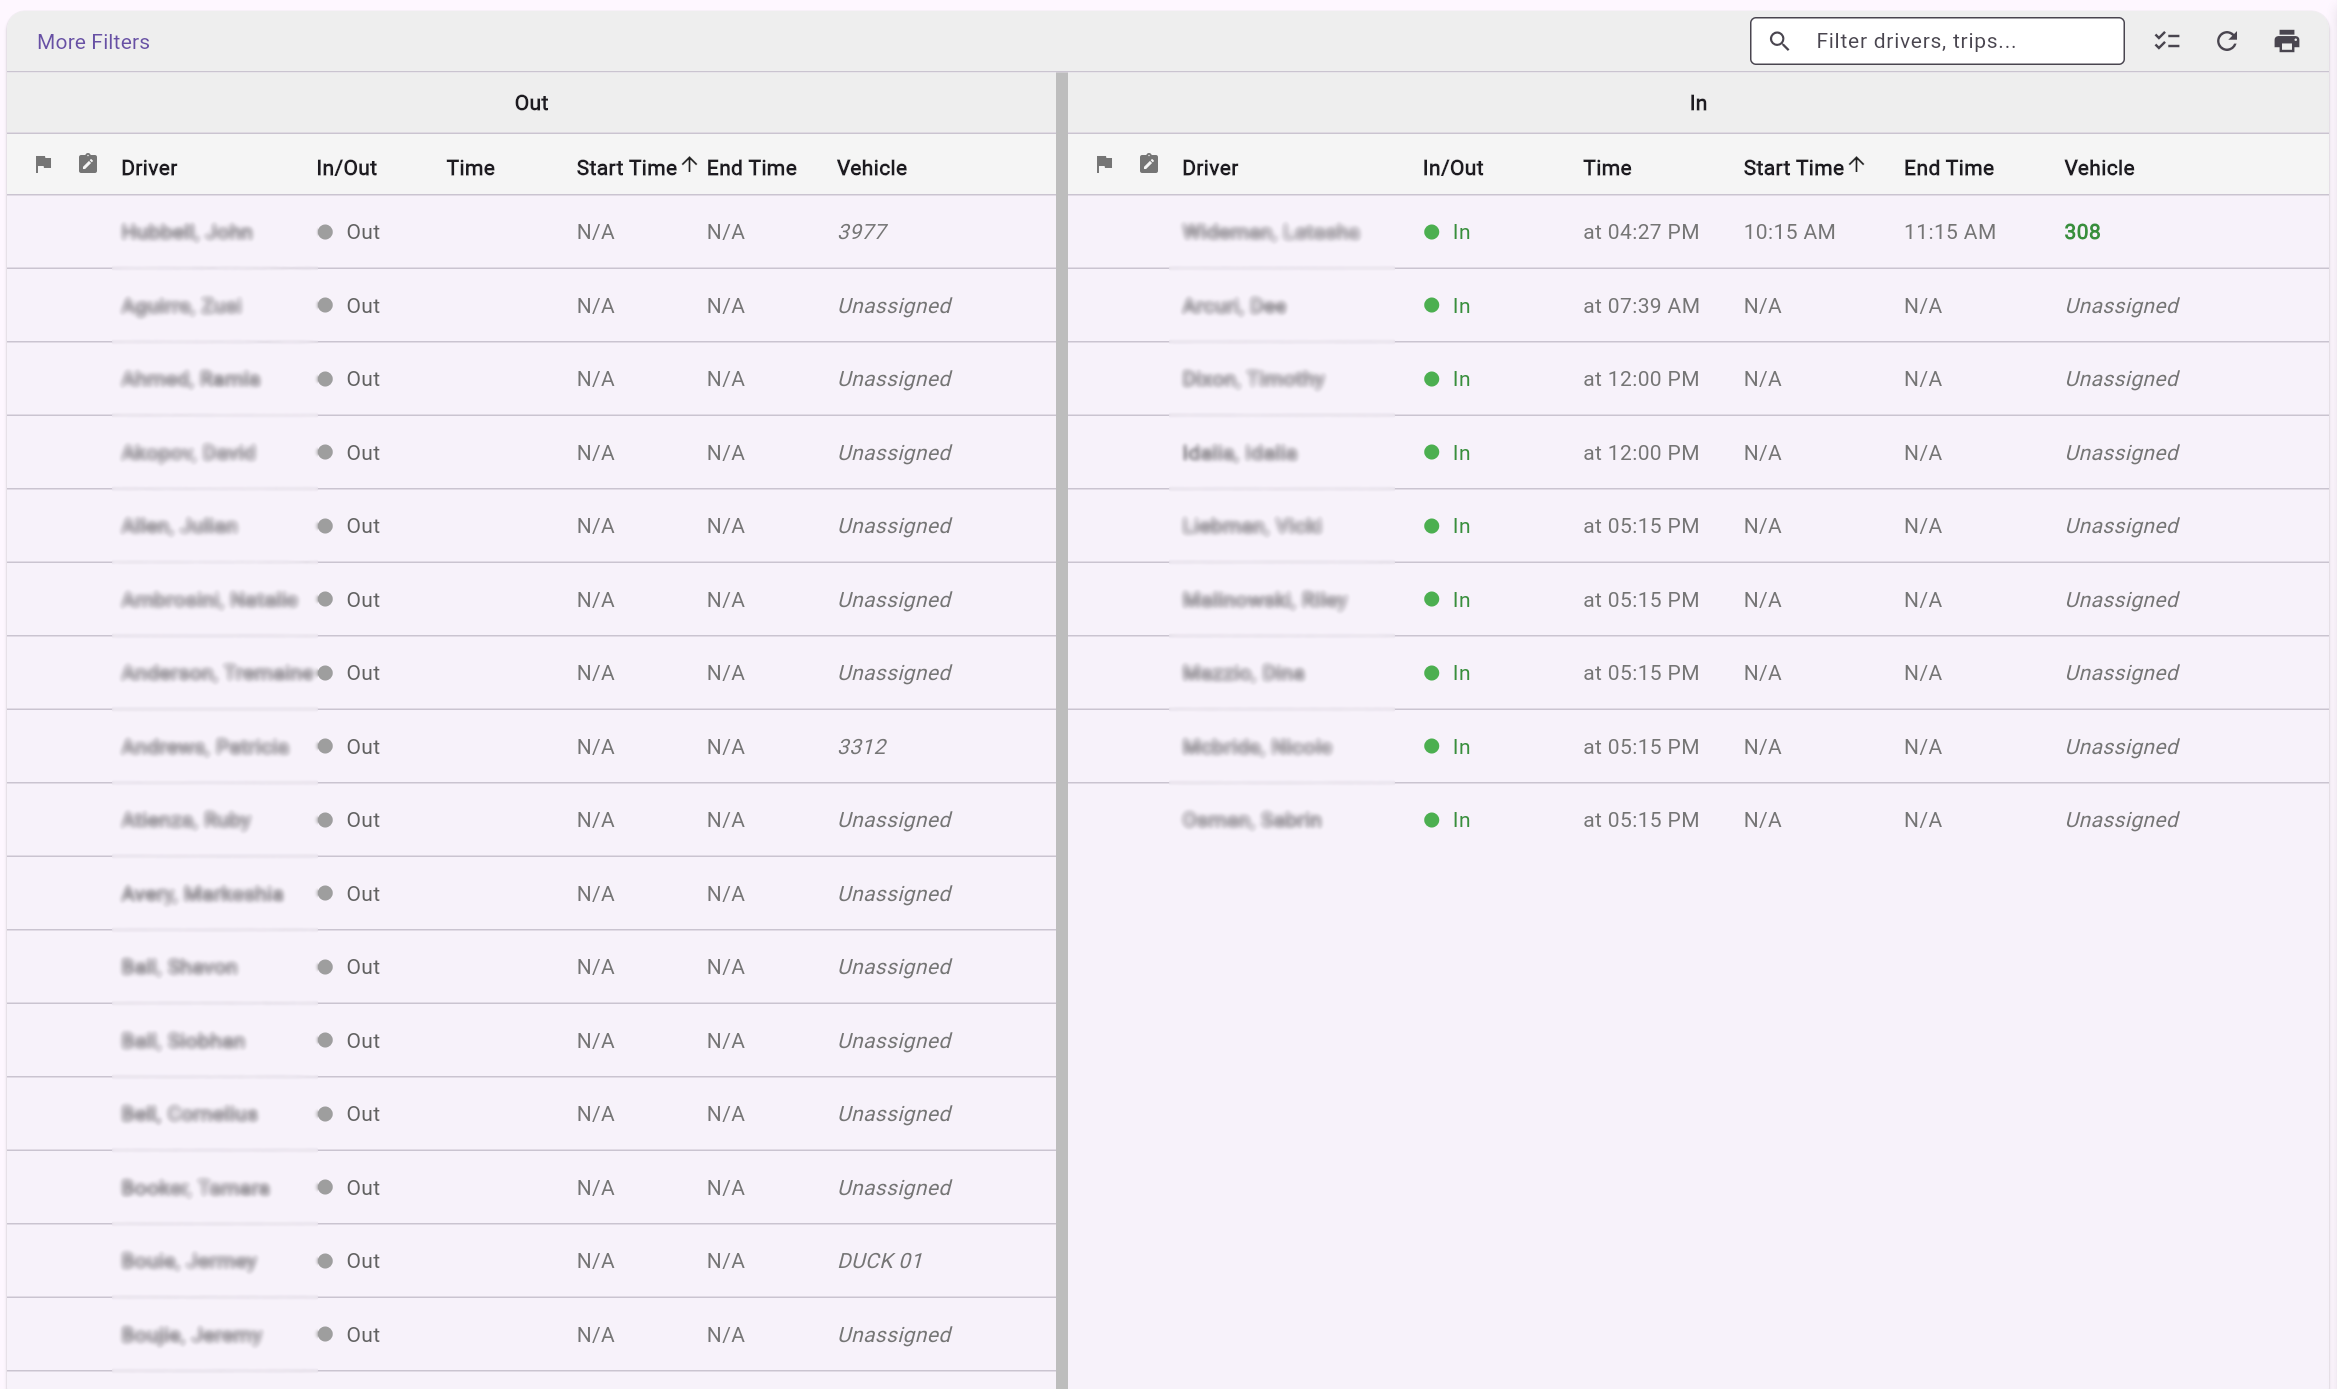This screenshot has width=2337, height=1389.
Task: Toggle Latasha Wideman's green In indicator
Action: (x=1434, y=231)
